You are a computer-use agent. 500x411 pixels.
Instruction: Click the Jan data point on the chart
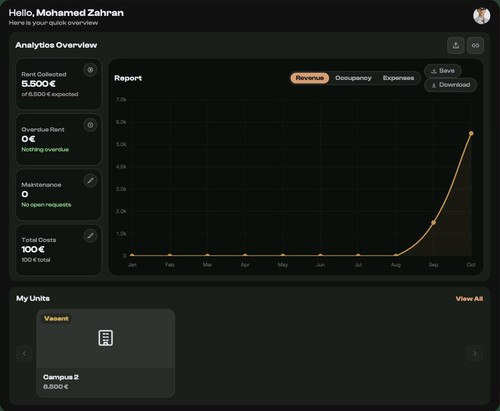click(132, 255)
